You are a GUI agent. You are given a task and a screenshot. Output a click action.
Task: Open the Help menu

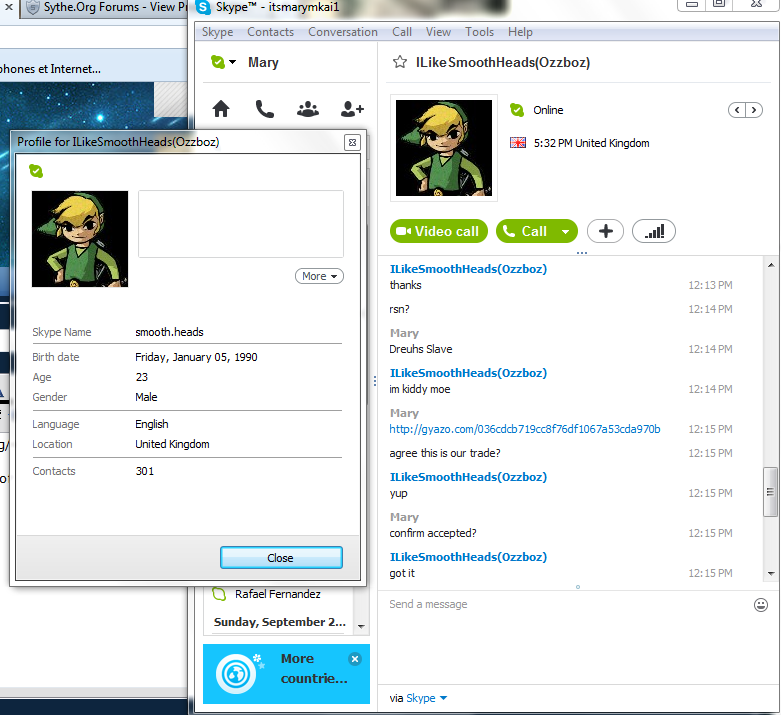coord(520,32)
